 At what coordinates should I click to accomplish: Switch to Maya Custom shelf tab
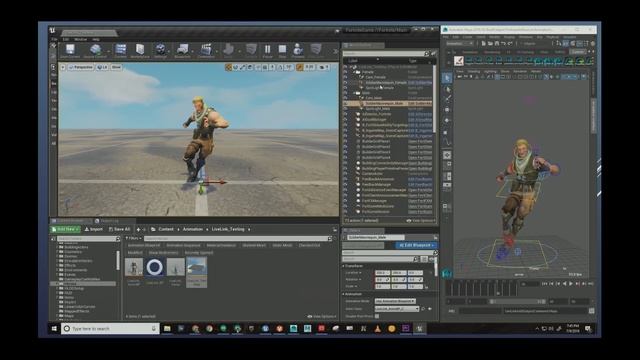pyautogui.click(x=578, y=52)
